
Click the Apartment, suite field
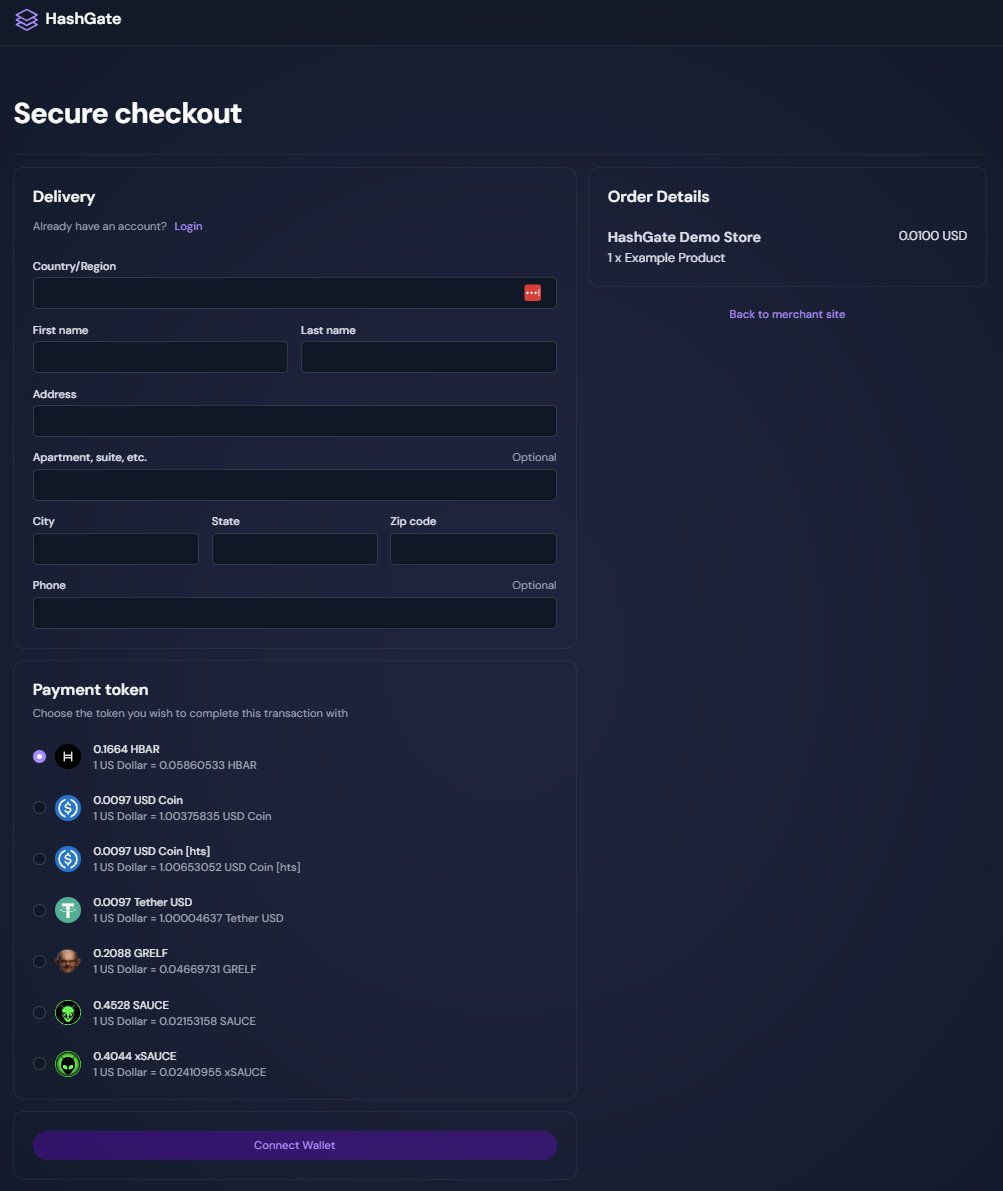(x=294, y=485)
